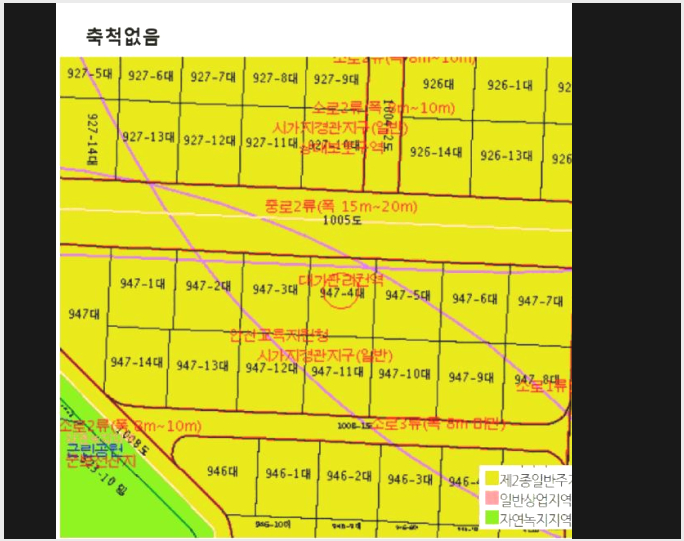Choose the 947-9대 parcel label
Viewport: 684px width, 541px height.
coord(471,377)
